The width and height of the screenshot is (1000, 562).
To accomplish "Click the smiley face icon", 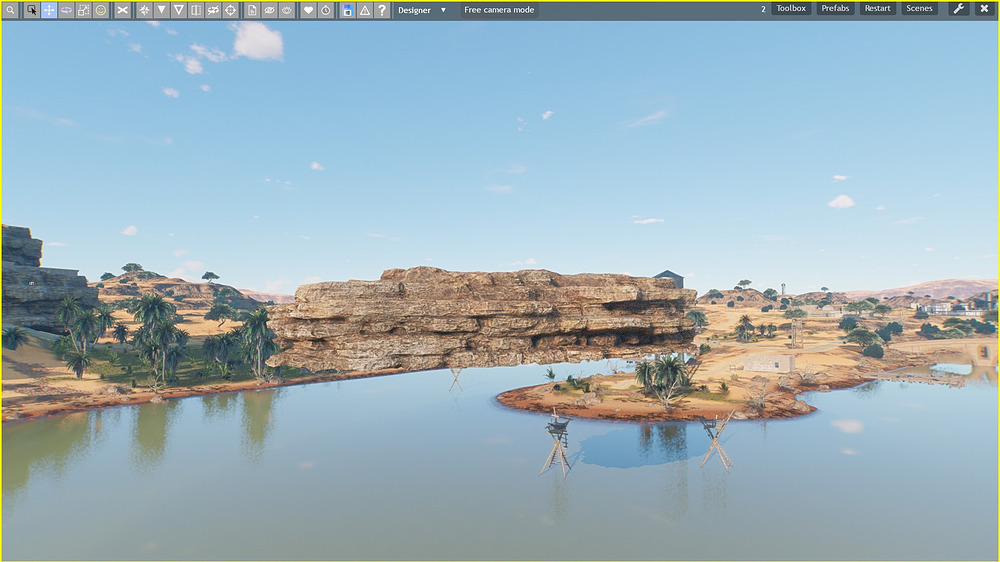I will pos(101,10).
